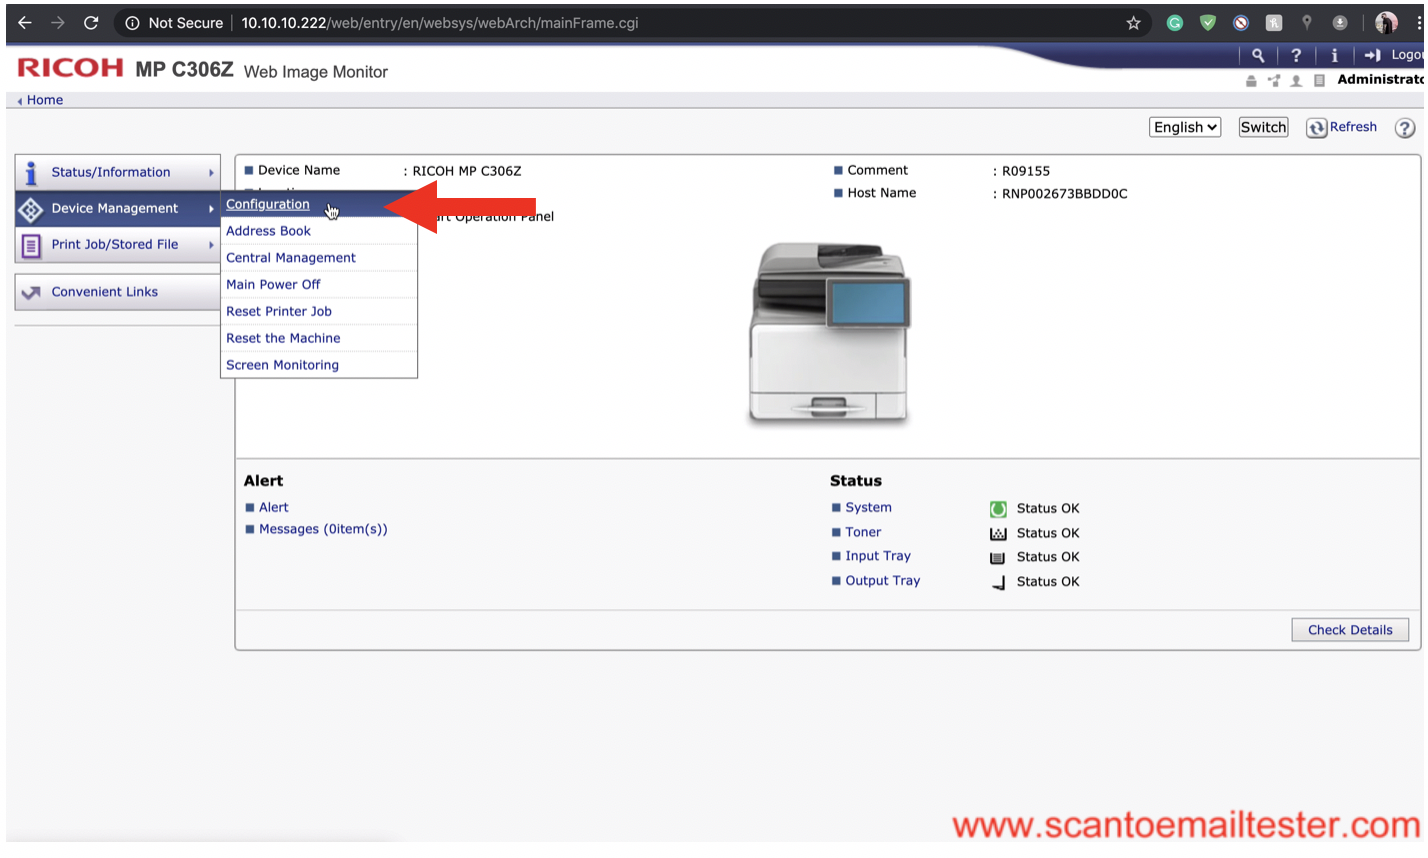Click the information 'i' icon in header
This screenshot has height=858, width=1428.
pyautogui.click(x=1334, y=56)
